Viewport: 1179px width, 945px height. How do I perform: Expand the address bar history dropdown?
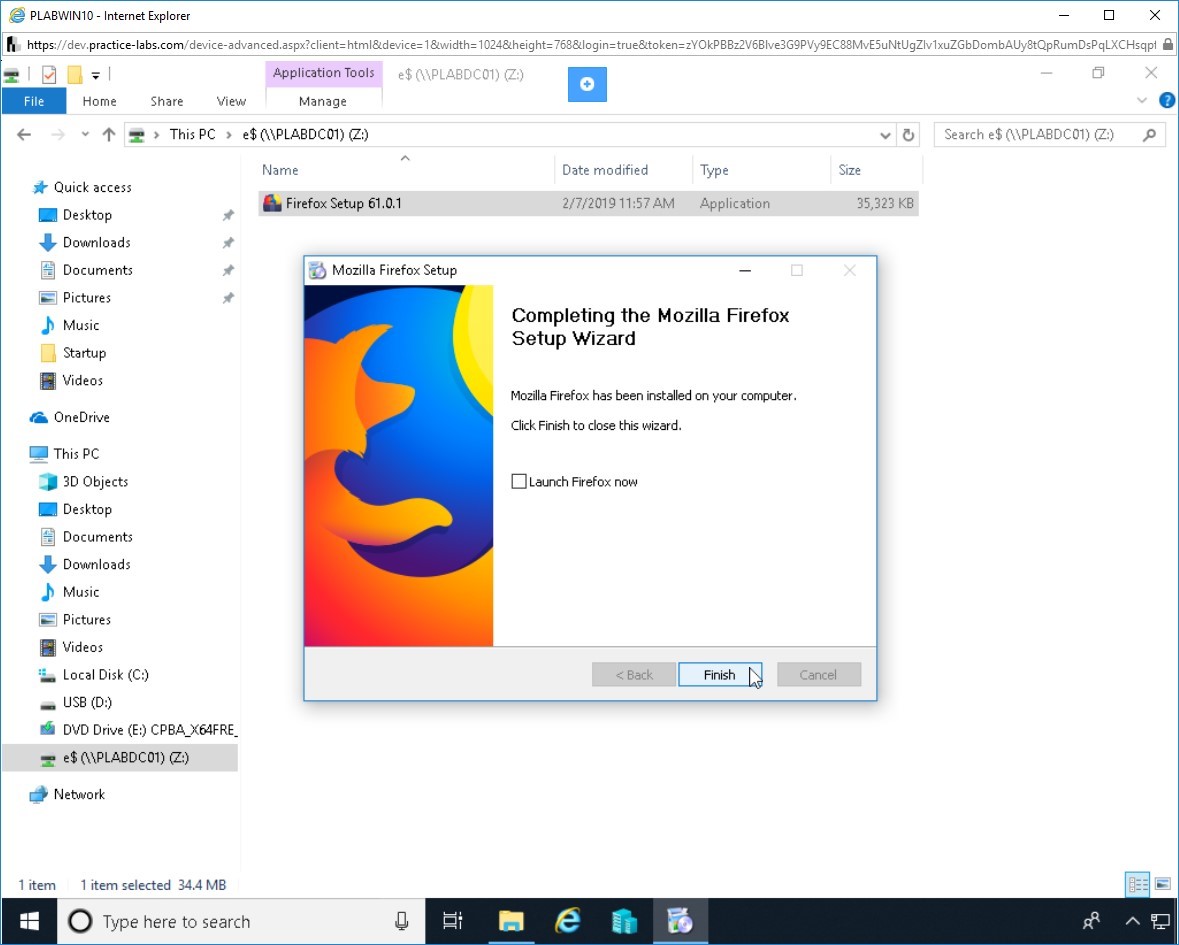pos(885,135)
